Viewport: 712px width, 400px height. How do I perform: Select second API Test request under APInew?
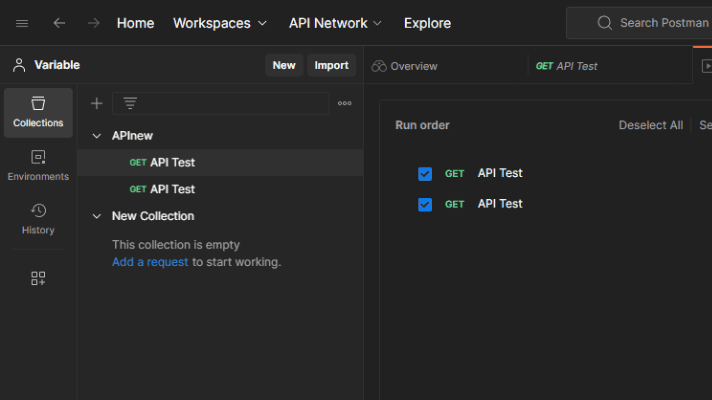coord(220,189)
